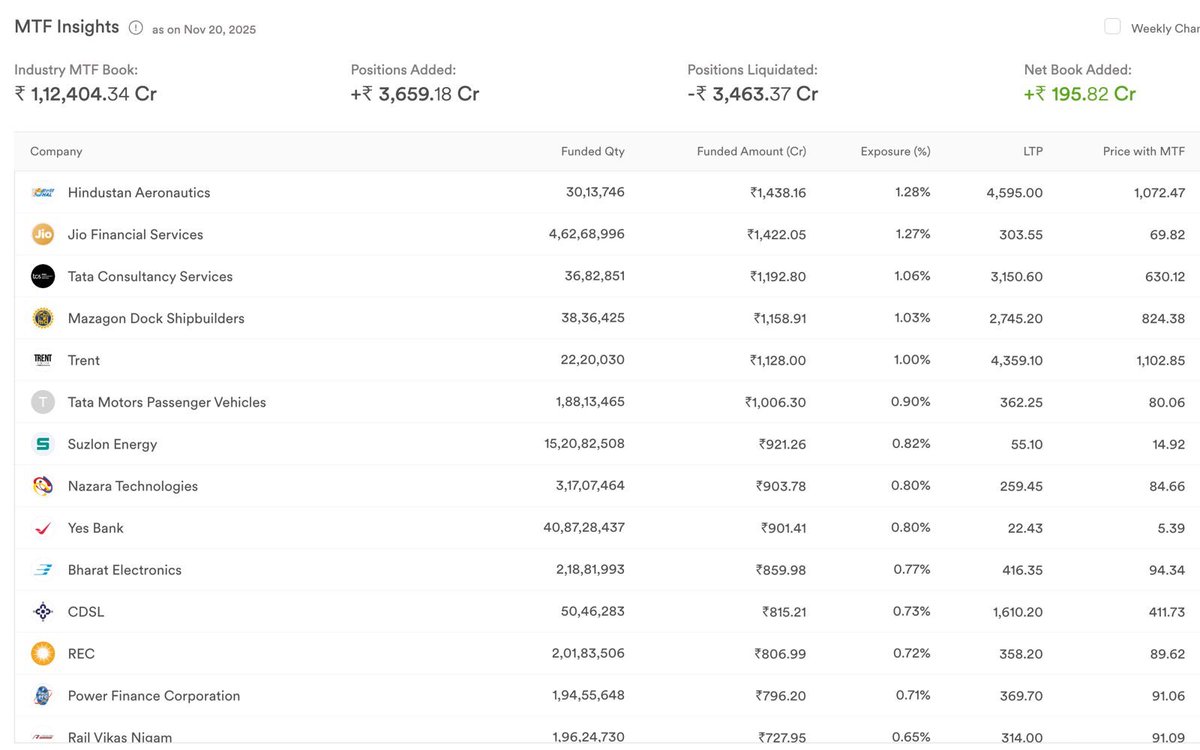Click the MTF Insights info icon
The height and width of the screenshot is (750, 1200).
(136, 28)
